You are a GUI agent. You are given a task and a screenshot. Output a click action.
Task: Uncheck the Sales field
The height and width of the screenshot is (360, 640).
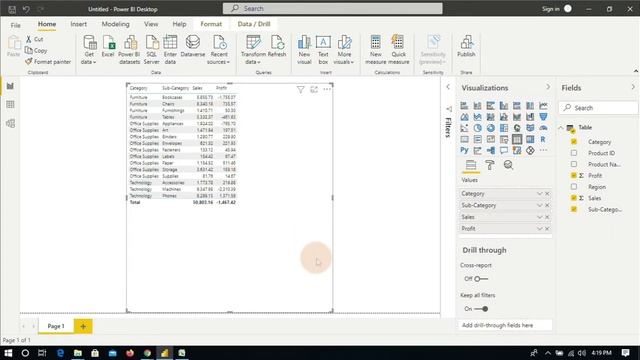(x=574, y=198)
